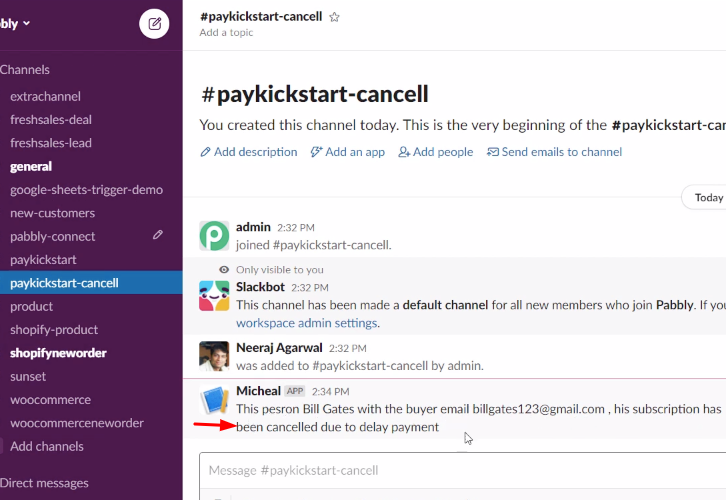Viewport: 726px width, 500px height.
Task: Open the shopifyneworder channel
Action: pos(58,353)
